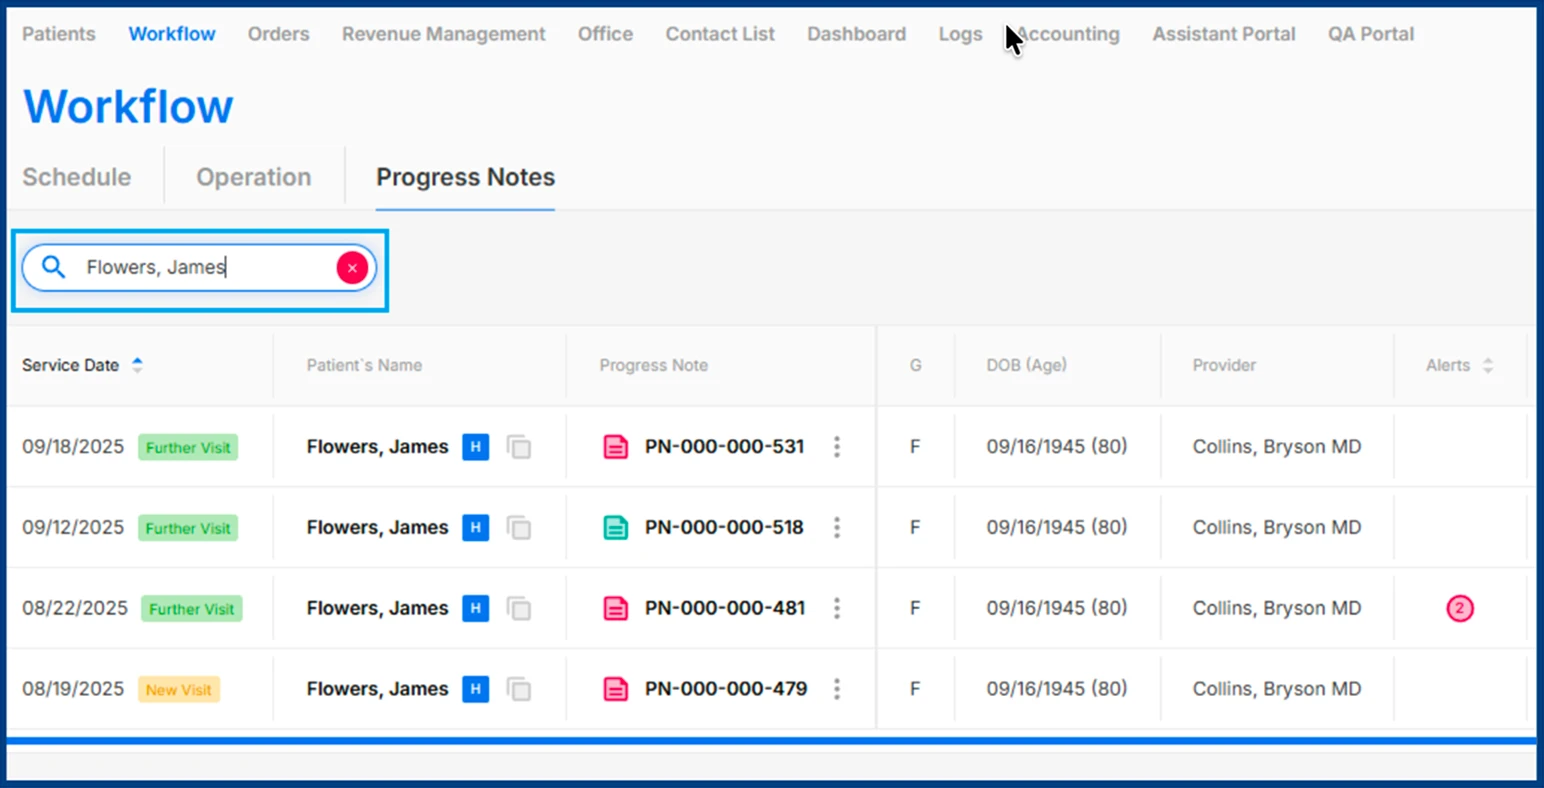The image size is (1544, 788).
Task: Switch to the Schedule tab
Action: (77, 177)
